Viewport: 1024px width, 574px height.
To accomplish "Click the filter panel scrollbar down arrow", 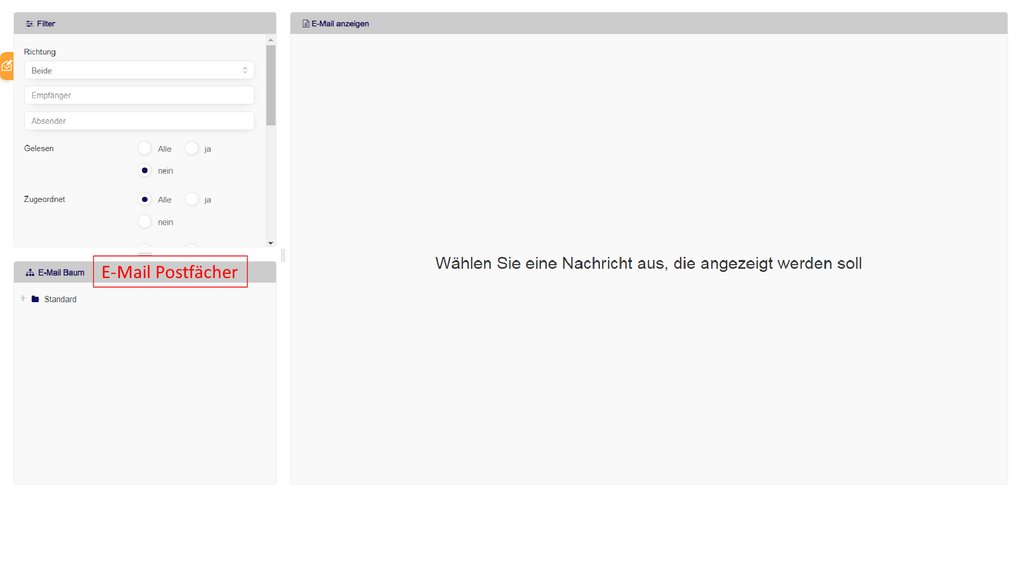I will [x=271, y=242].
